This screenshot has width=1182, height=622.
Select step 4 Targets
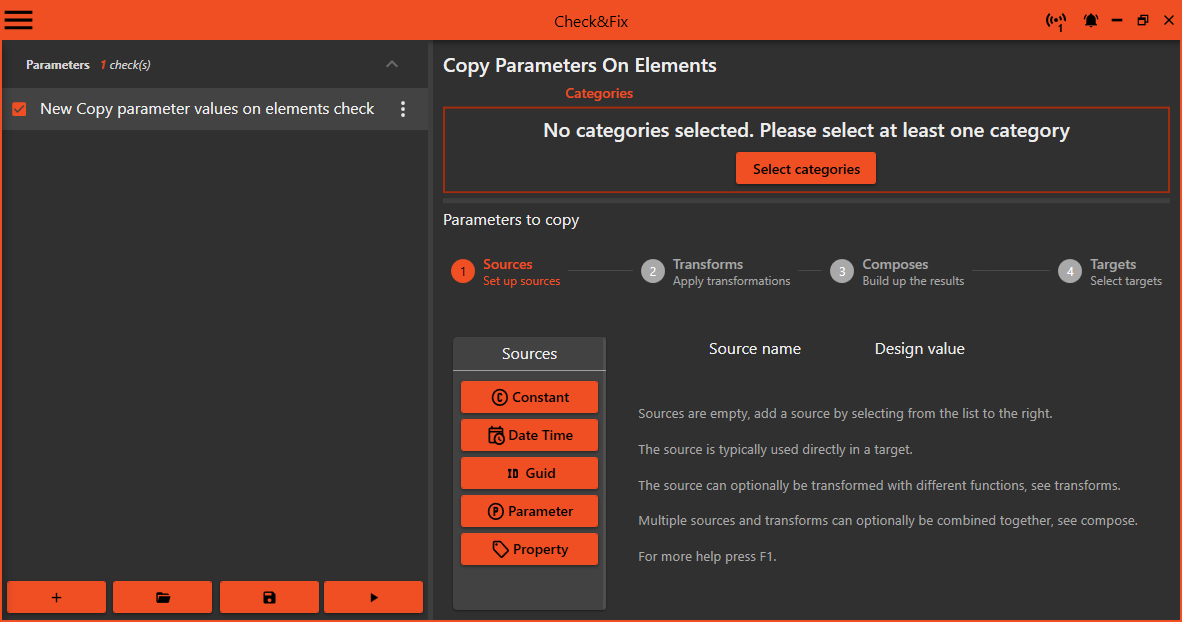[1069, 270]
